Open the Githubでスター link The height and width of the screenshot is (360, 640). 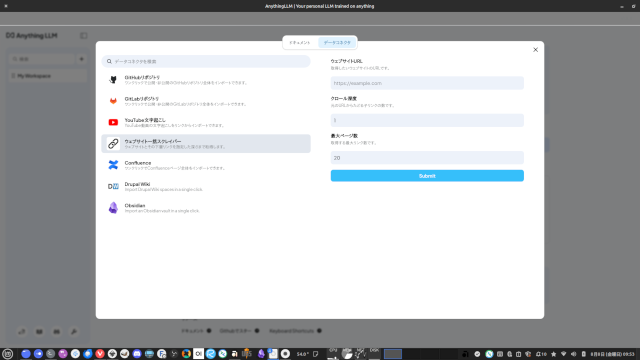239,331
